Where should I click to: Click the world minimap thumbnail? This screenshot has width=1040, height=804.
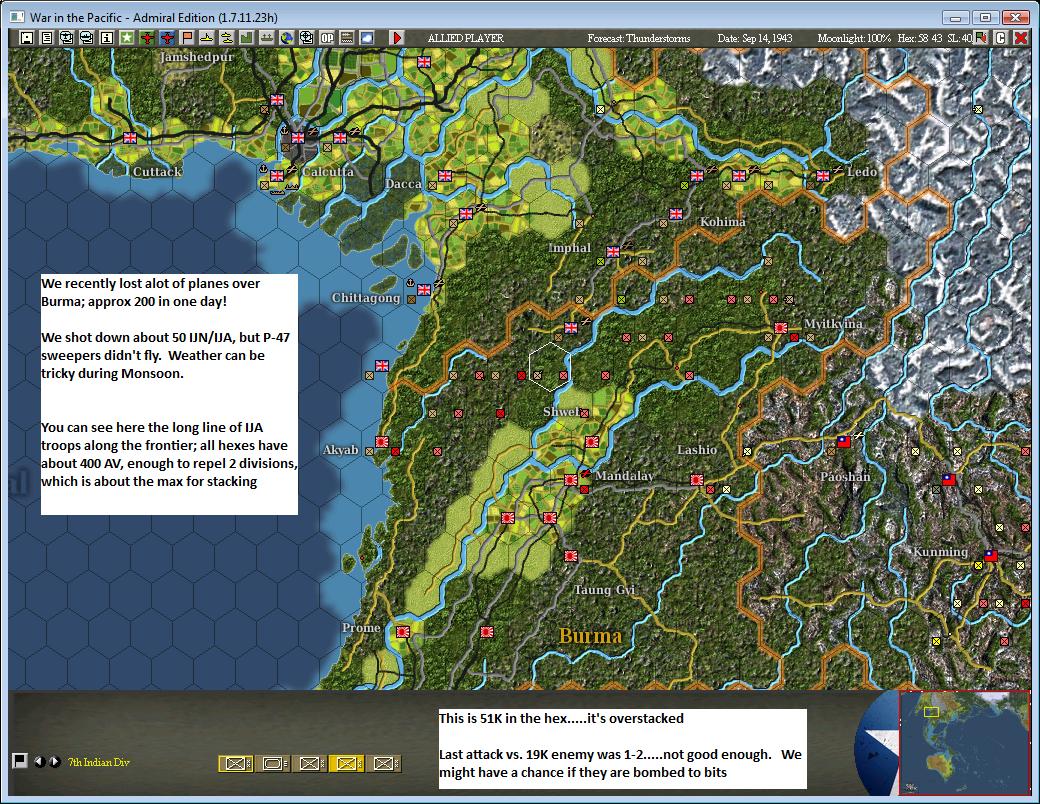[964, 742]
